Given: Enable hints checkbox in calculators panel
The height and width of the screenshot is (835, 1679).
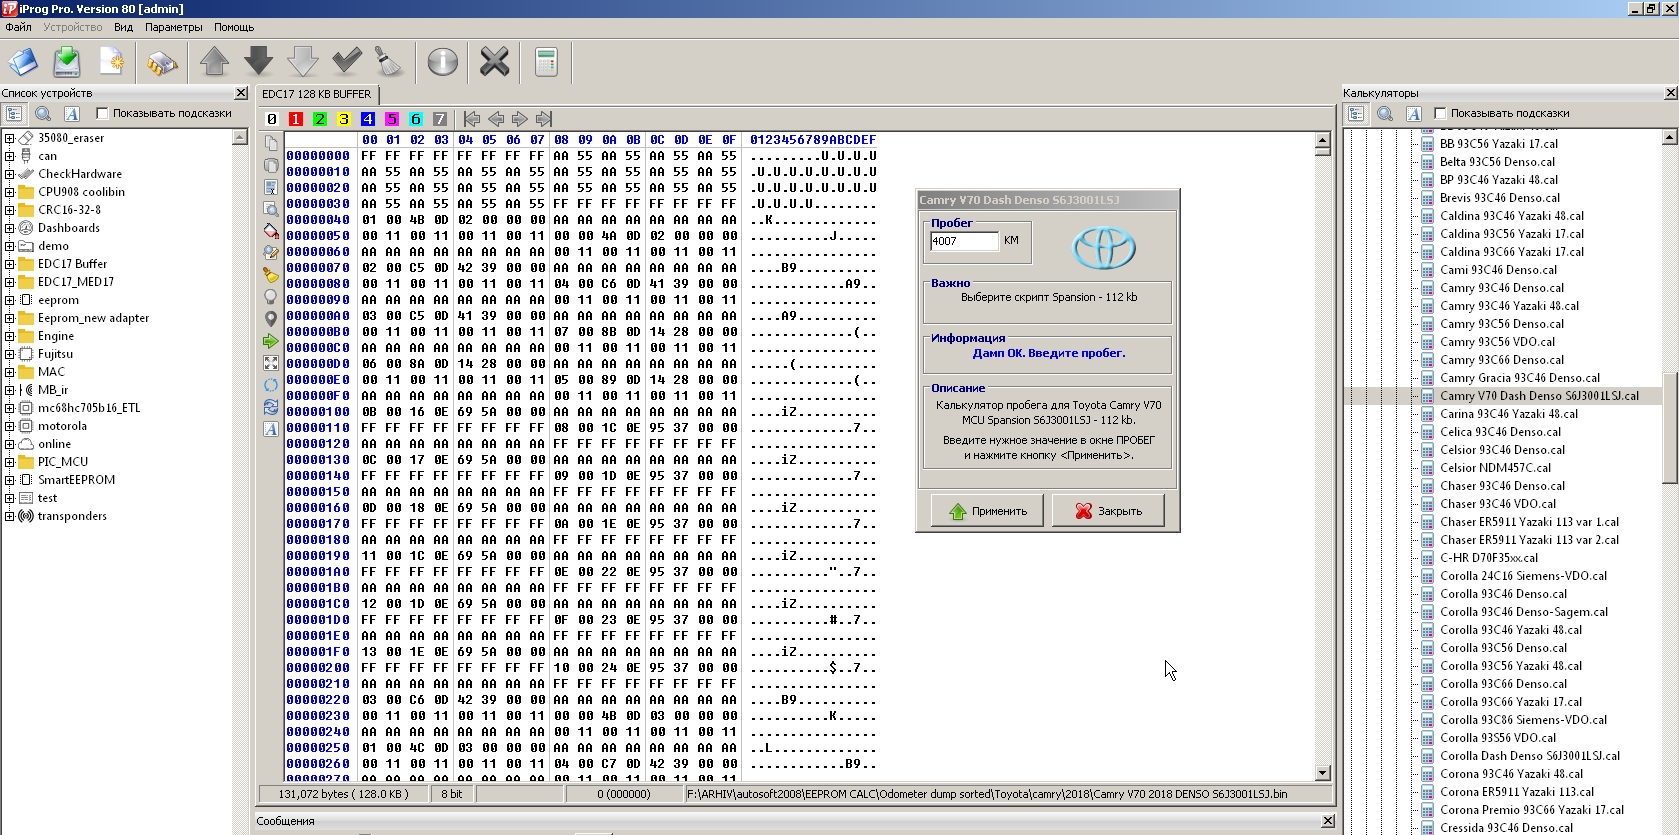Looking at the screenshot, I should [1440, 114].
